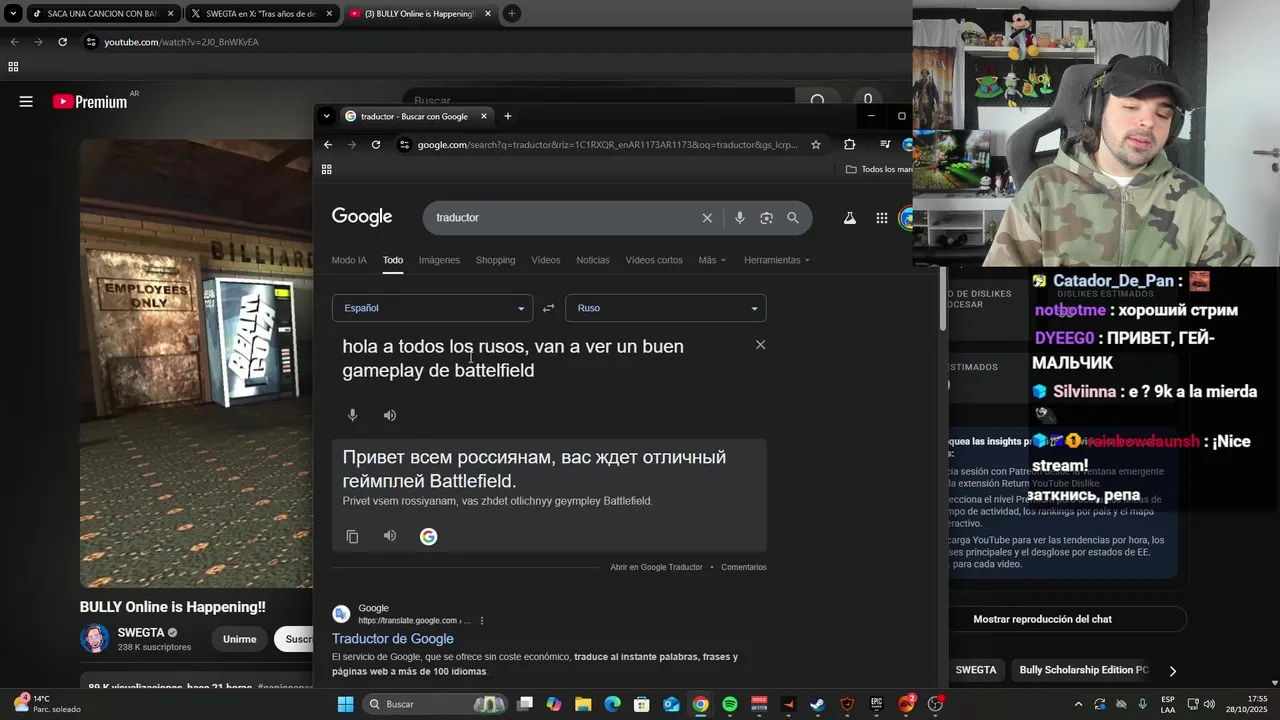Copy the Russian translation
1280x720 pixels.
352,537
